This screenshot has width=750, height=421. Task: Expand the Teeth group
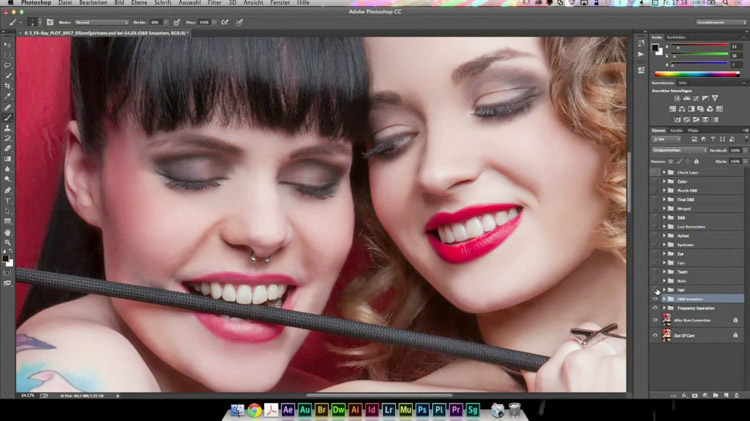664,272
